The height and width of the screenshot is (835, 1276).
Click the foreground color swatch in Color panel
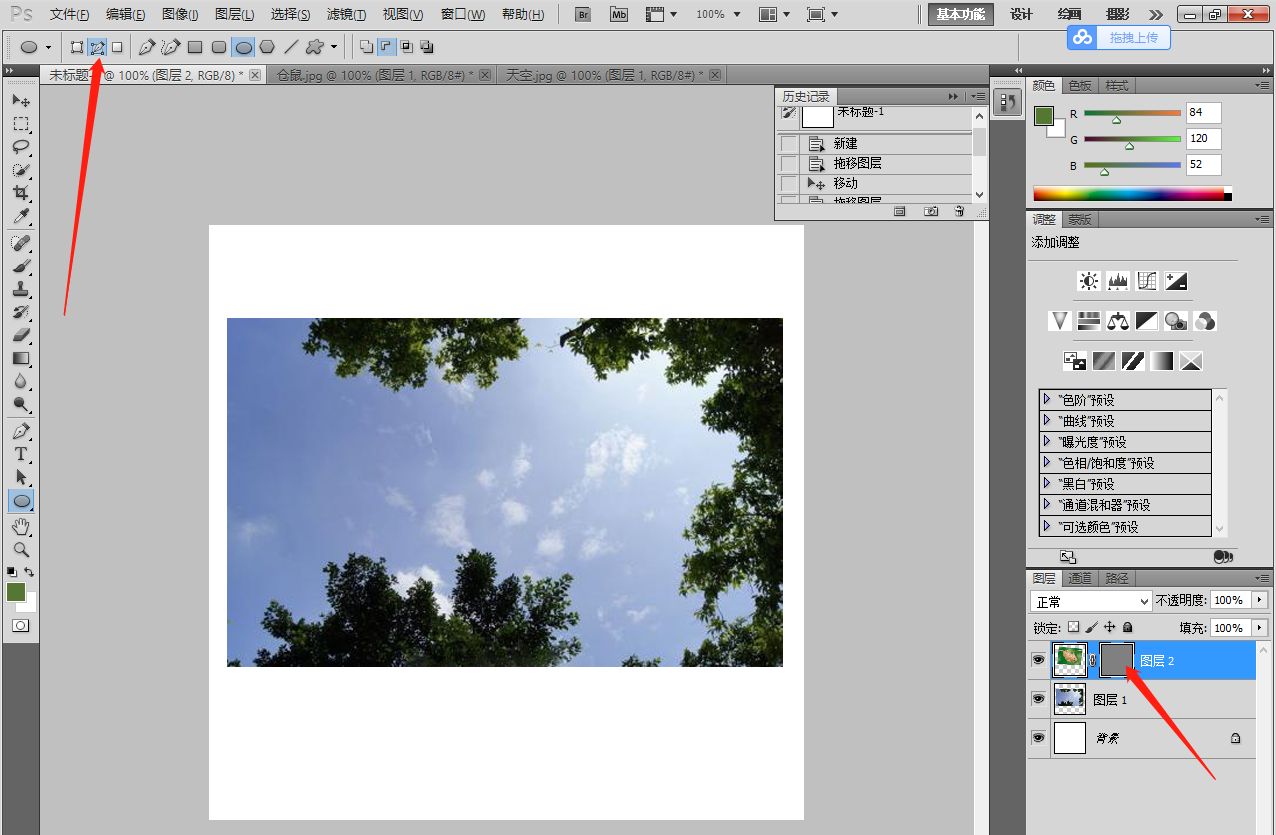pos(1044,116)
